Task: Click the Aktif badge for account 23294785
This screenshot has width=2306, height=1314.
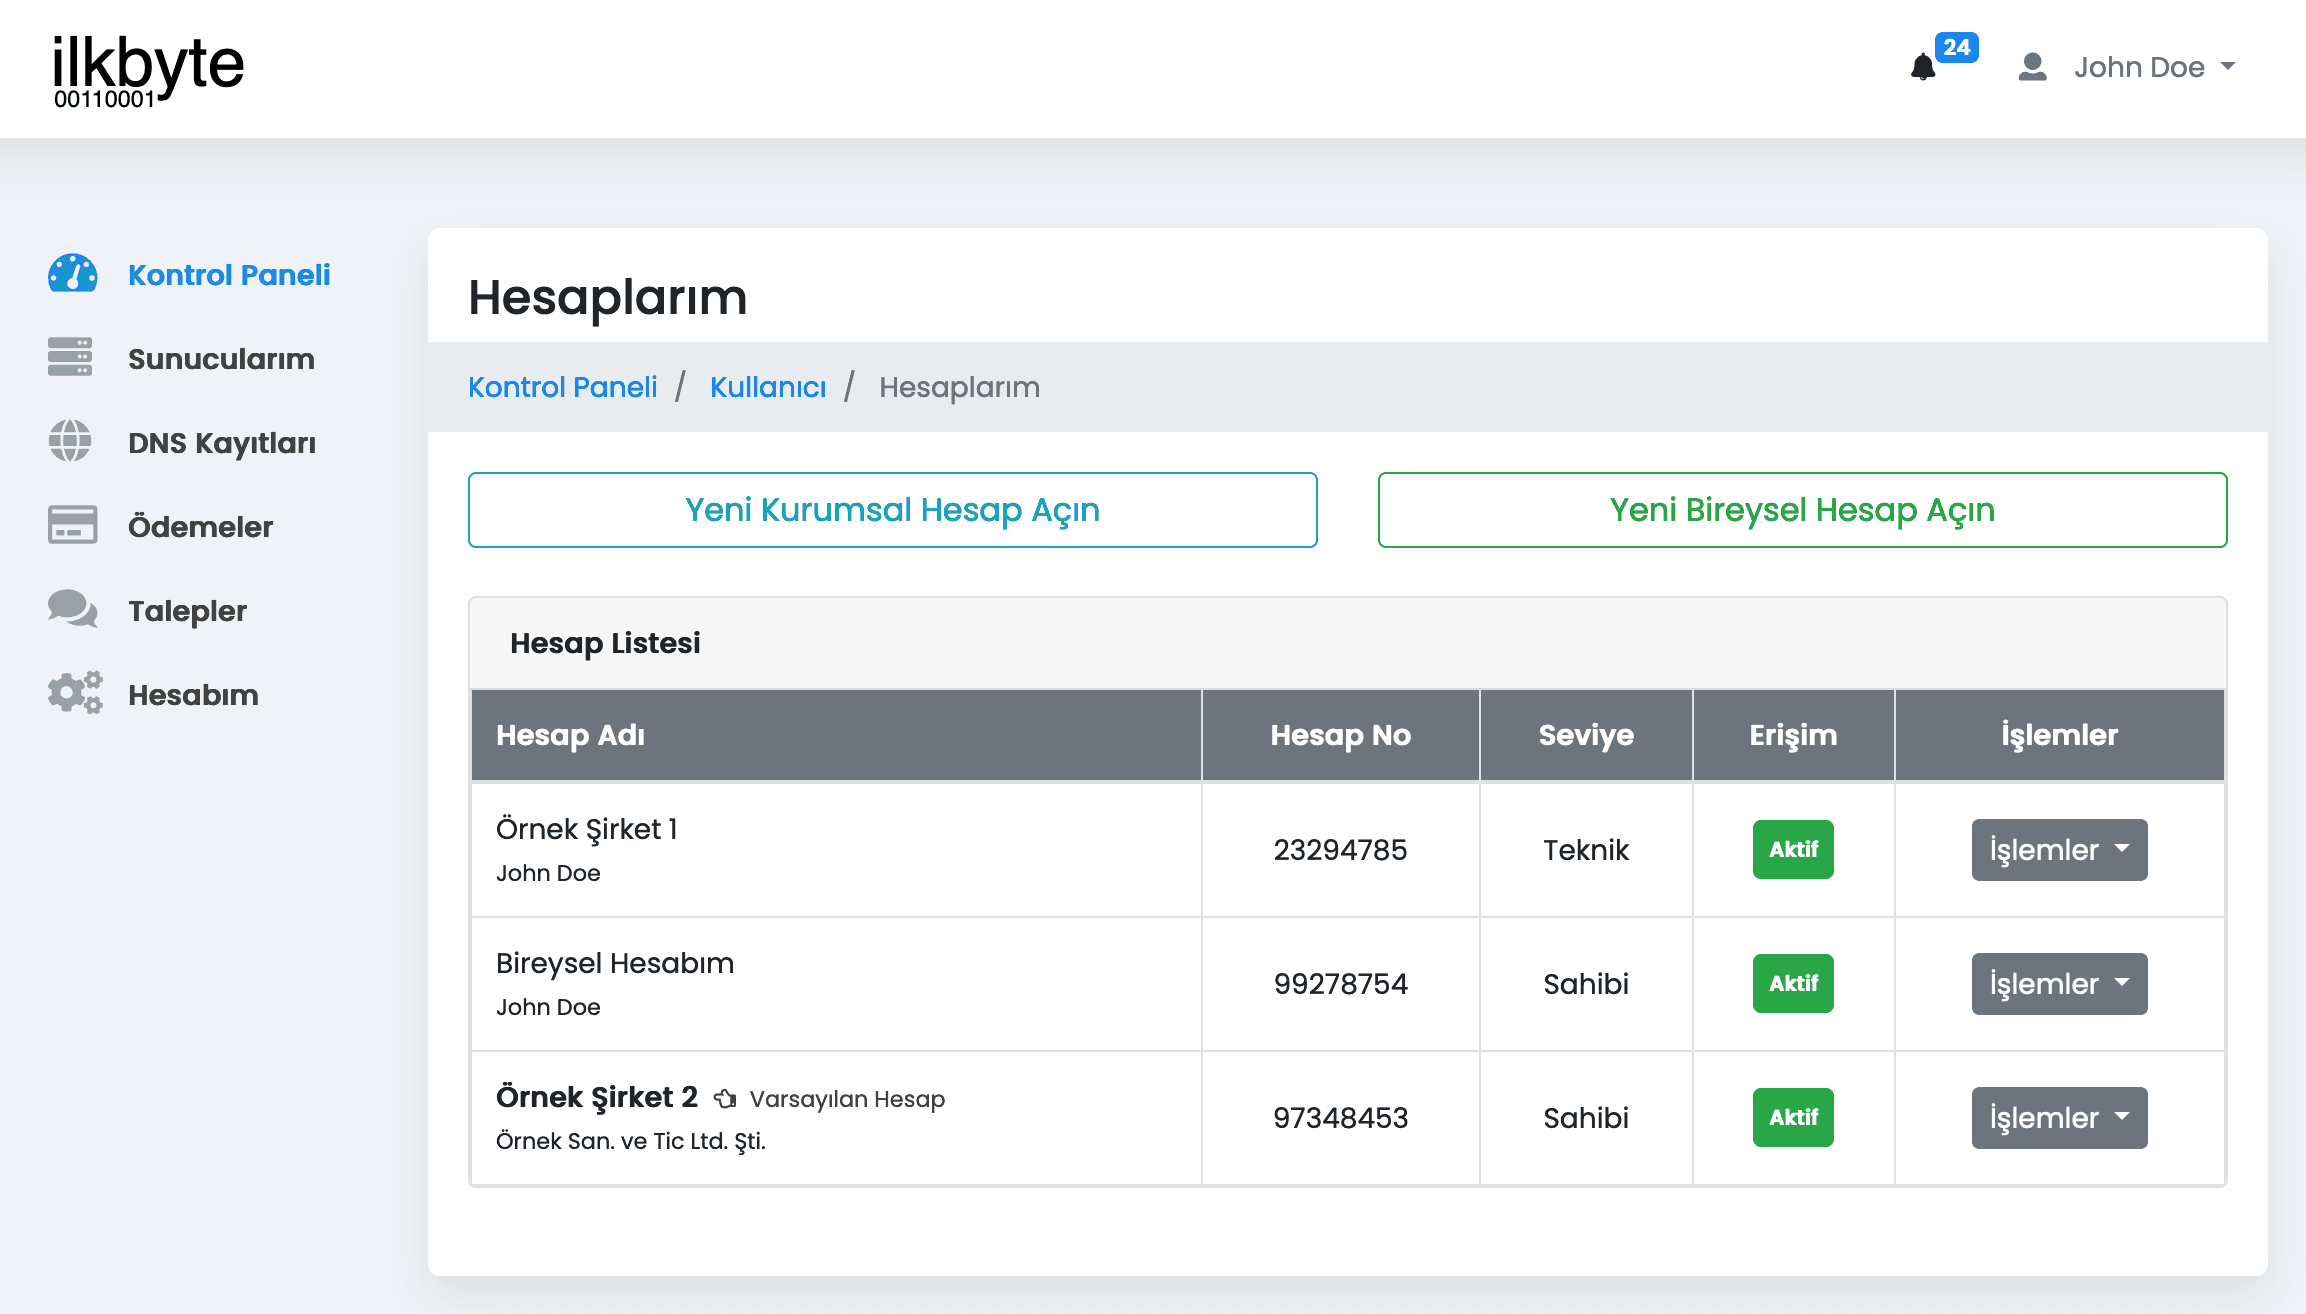Action: [1792, 849]
